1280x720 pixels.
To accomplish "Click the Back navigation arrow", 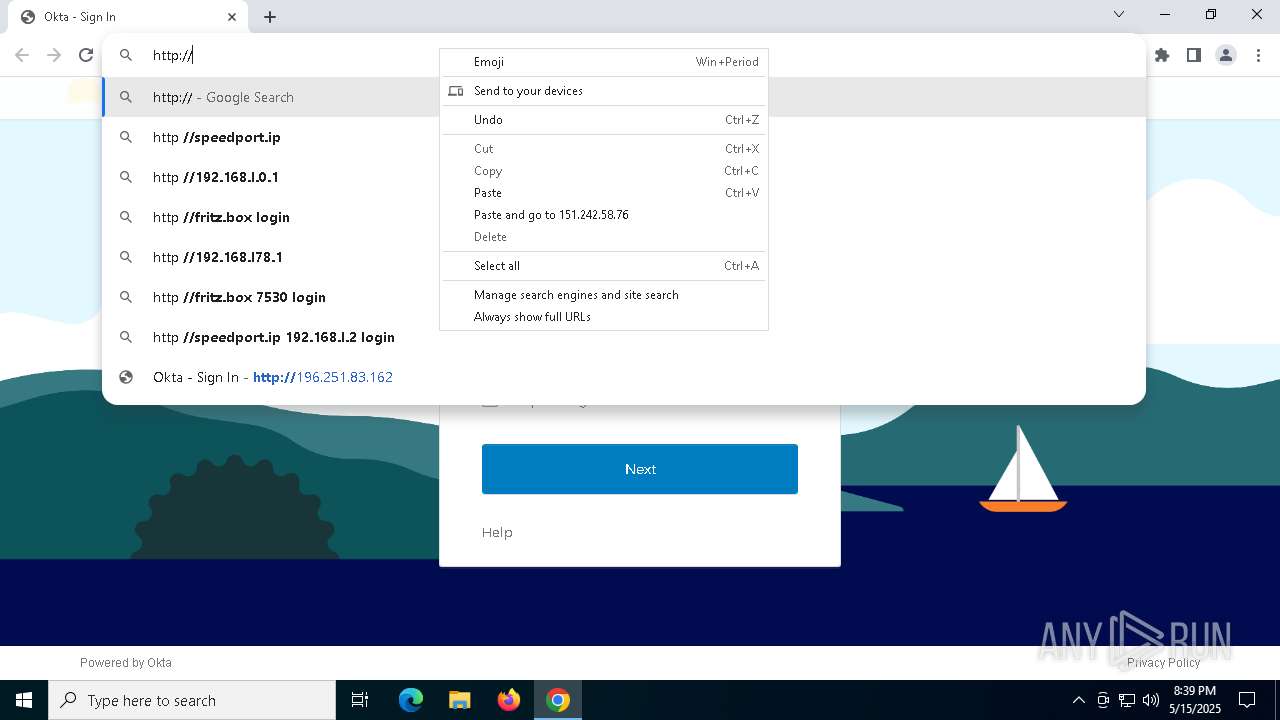I will tap(22, 56).
